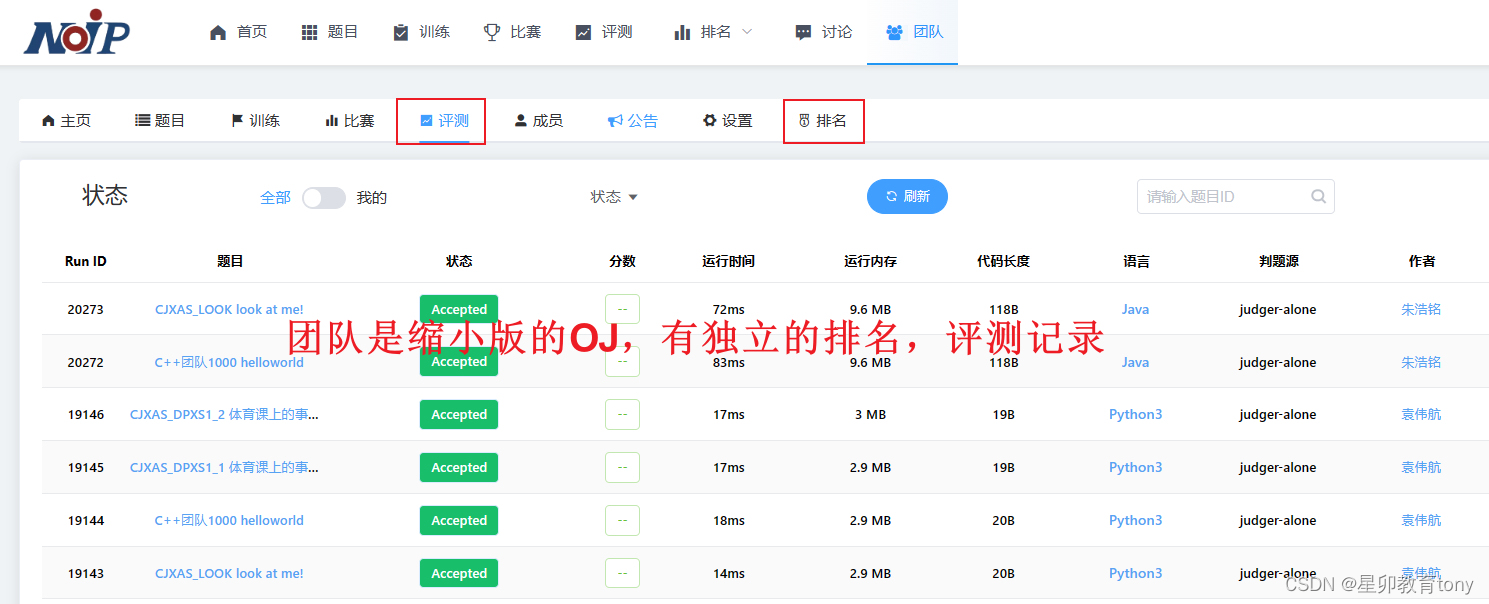The height and width of the screenshot is (604, 1489).
Task: Open the 设置 gear icon in team menu
Action: point(707,120)
